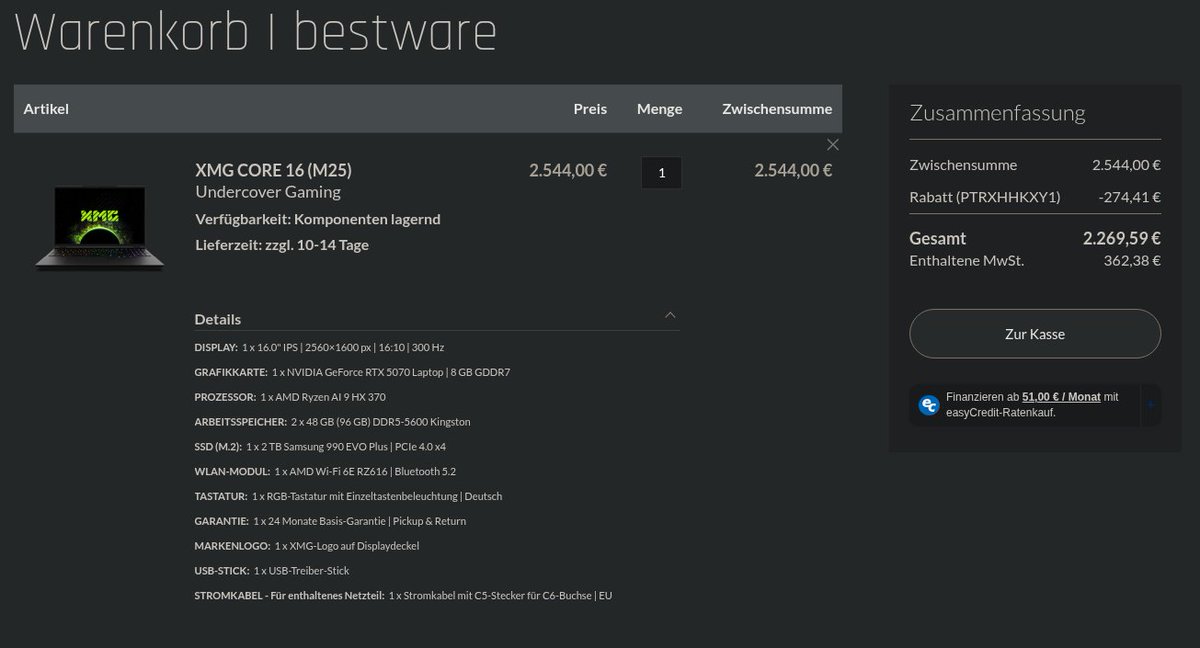Click the item price 2.544,00 € under Preis
Viewport: 1200px width, 648px height.
point(568,170)
